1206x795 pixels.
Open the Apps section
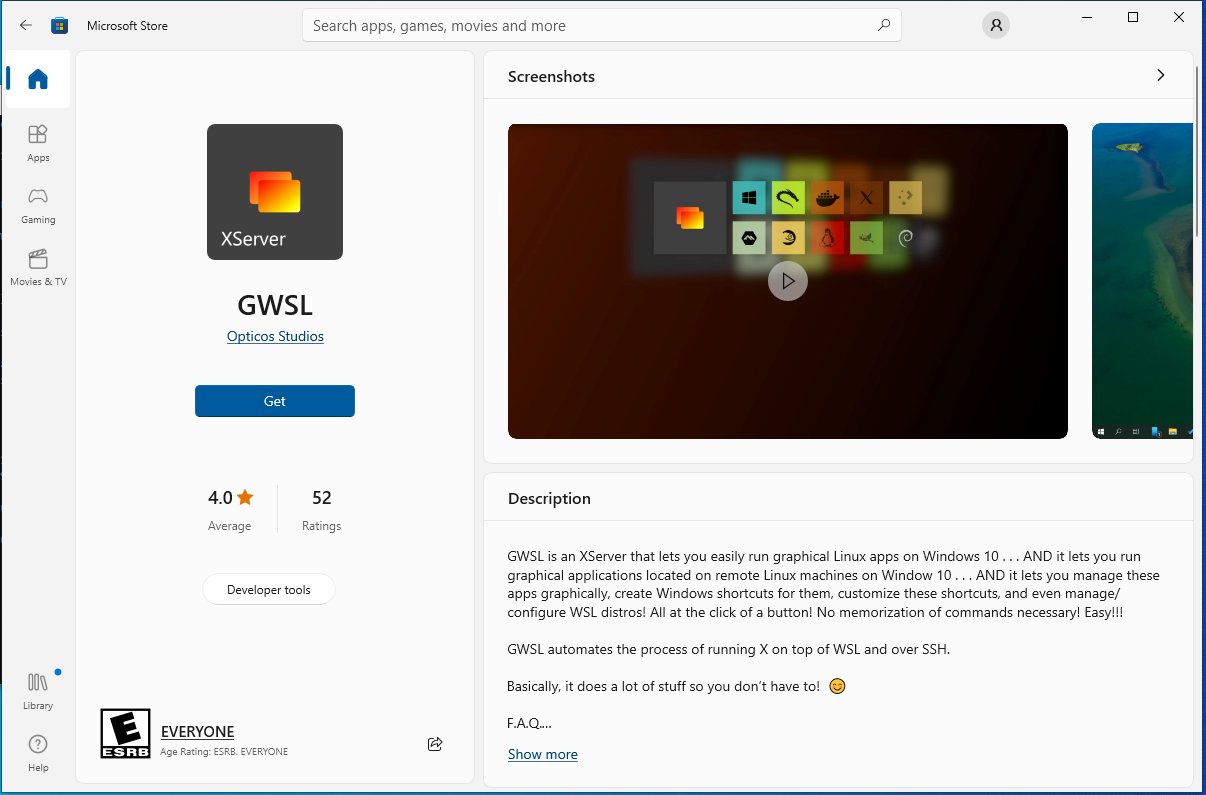[38, 142]
